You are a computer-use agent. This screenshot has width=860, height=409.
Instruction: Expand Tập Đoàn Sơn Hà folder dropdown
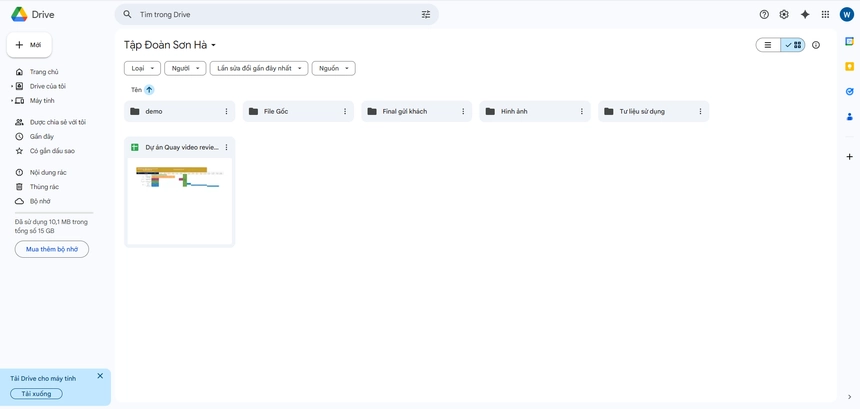tap(214, 45)
